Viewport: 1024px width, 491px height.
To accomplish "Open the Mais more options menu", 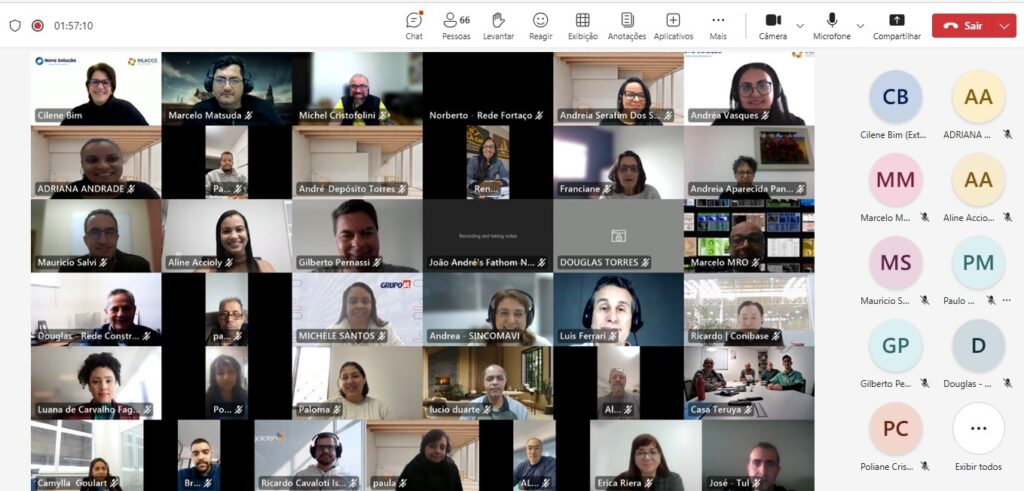I will point(718,25).
